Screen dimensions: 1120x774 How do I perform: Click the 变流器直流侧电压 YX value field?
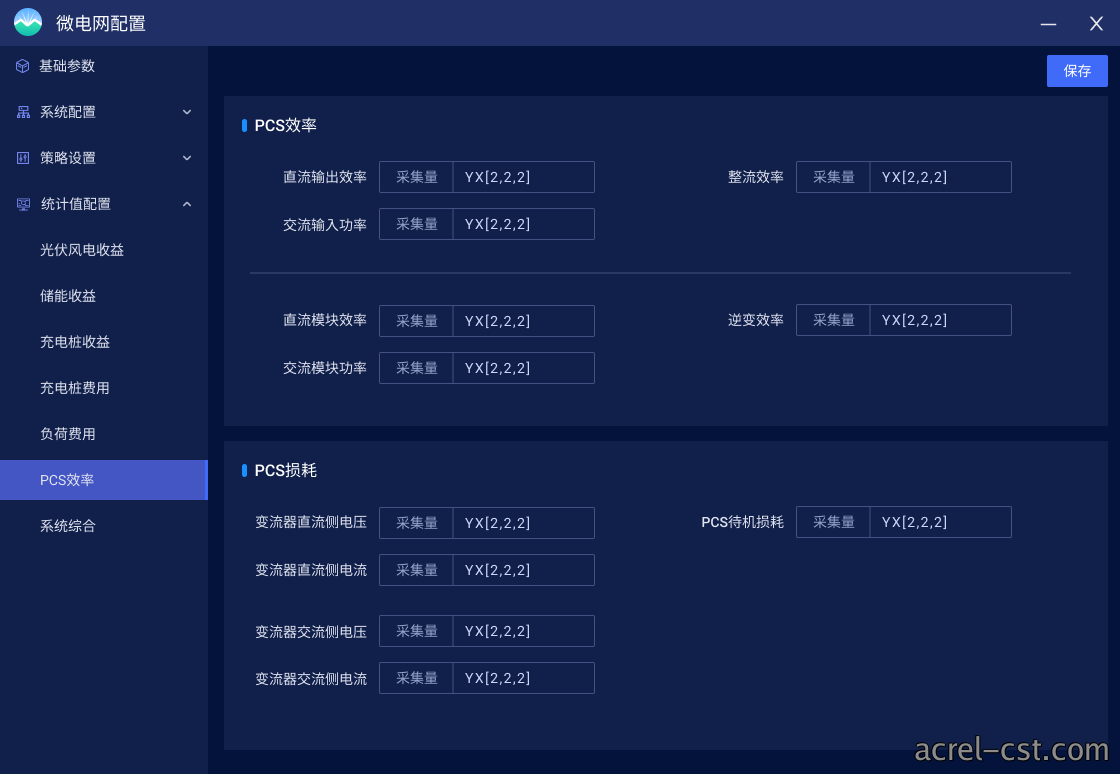tap(524, 523)
